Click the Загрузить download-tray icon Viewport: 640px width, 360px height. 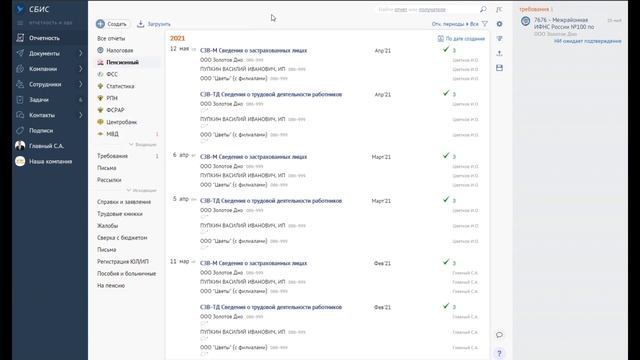[140, 24]
